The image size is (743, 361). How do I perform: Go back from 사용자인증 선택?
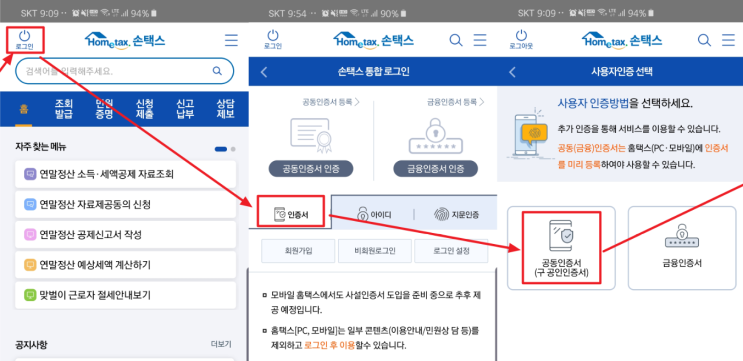tap(513, 72)
